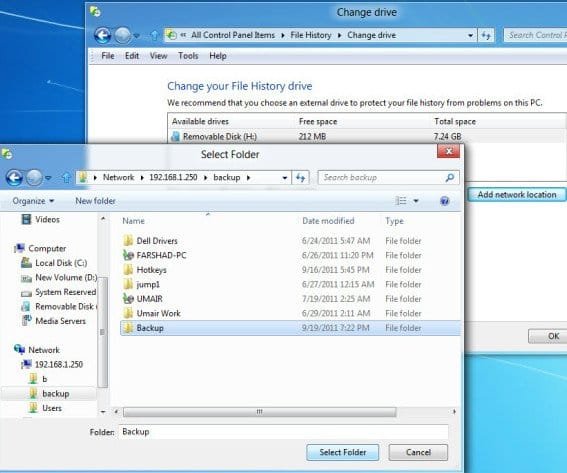The height and width of the screenshot is (473, 567).
Task: Sort by Date modified column header
Action: pos(328,221)
